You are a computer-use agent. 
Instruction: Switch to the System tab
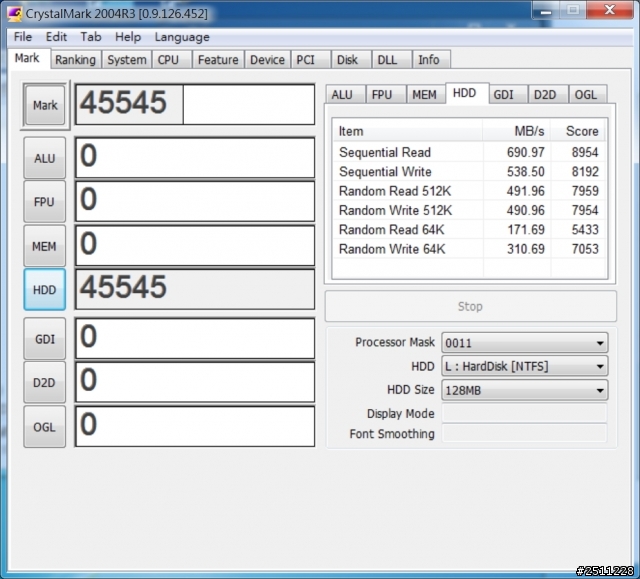tap(127, 60)
